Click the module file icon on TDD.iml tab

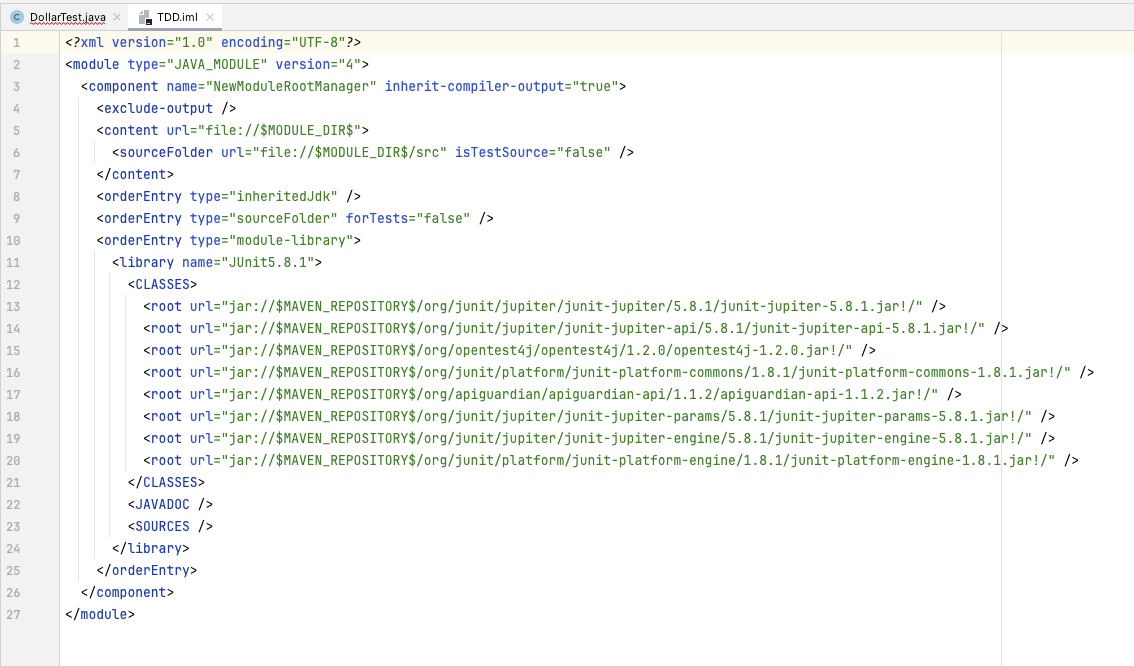(145, 17)
